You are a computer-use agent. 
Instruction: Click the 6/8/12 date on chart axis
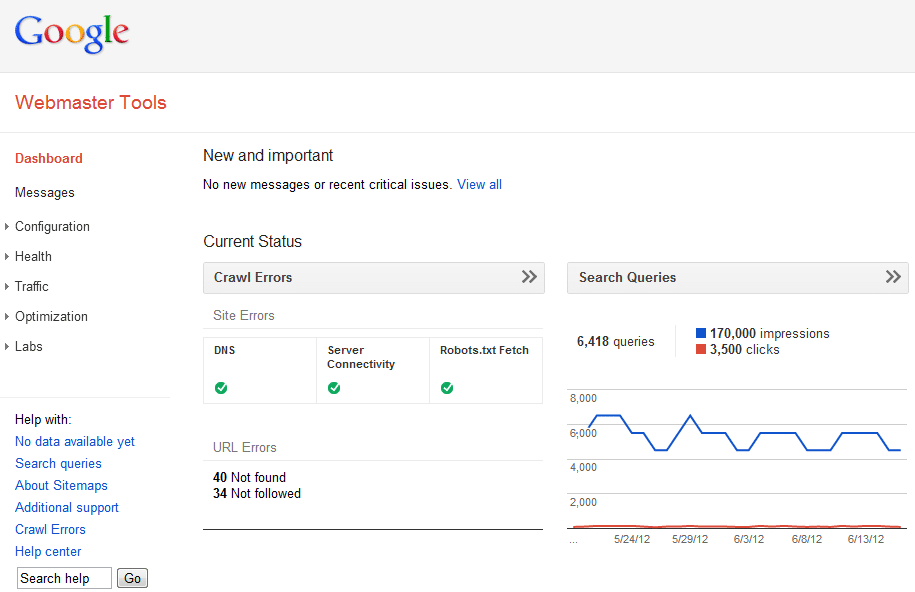pyautogui.click(x=806, y=539)
